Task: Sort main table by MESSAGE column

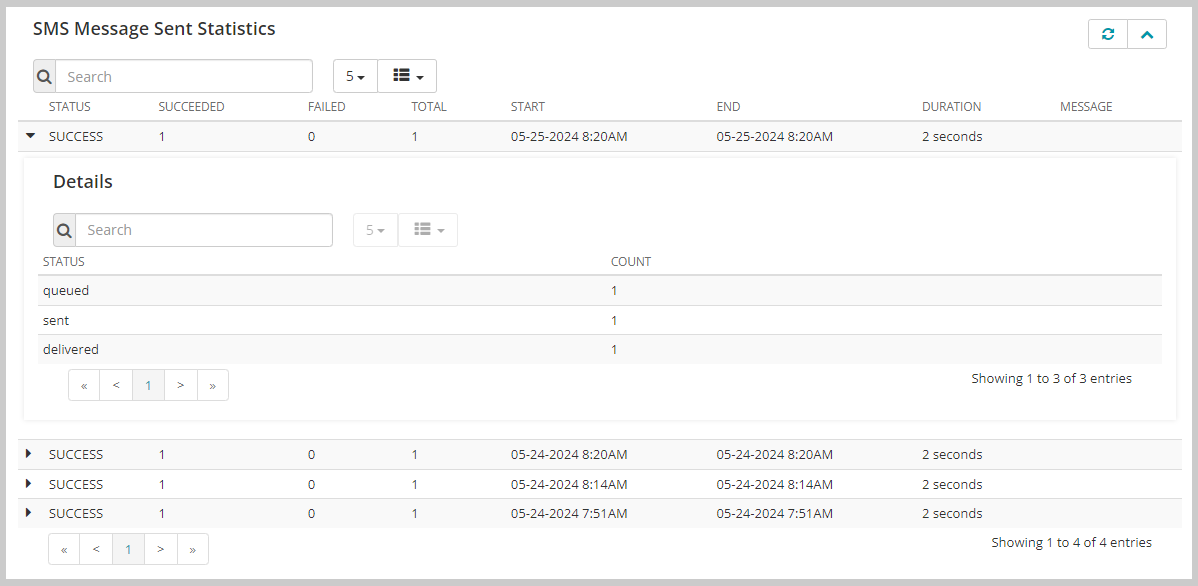Action: [1086, 107]
